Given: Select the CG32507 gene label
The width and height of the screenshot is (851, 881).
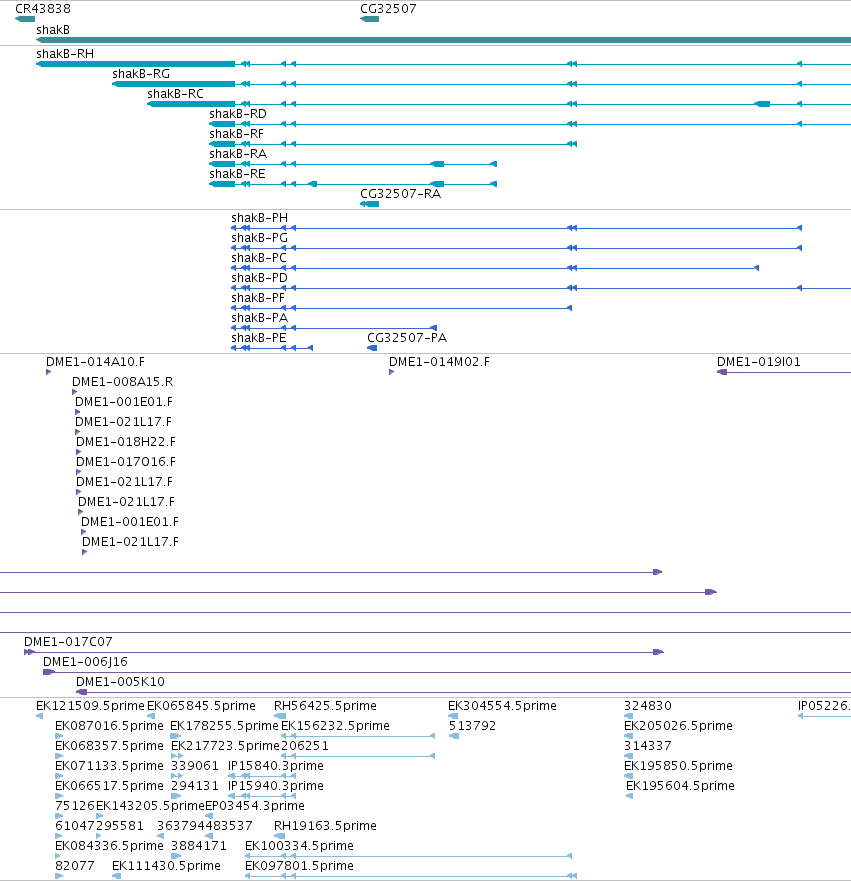Looking at the screenshot, I should 388,9.
